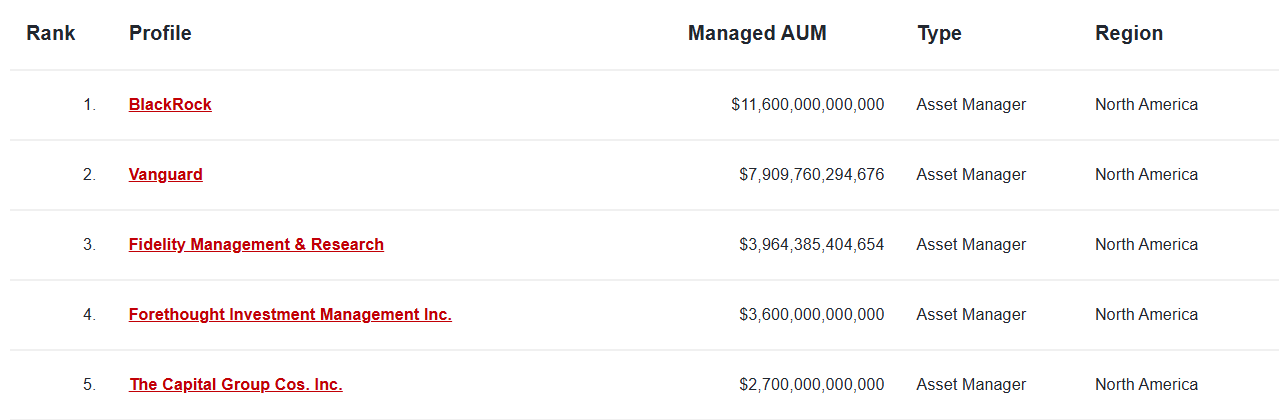Click Vanguard's $7,909,760,294,676 AUM value
This screenshot has height=420, width=1279.
[x=811, y=174]
